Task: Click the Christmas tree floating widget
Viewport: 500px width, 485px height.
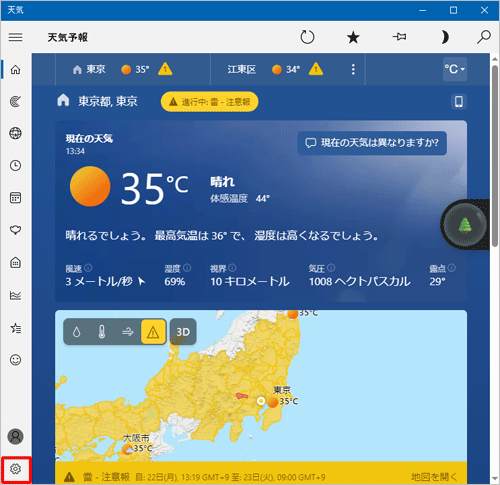Action: 465,225
